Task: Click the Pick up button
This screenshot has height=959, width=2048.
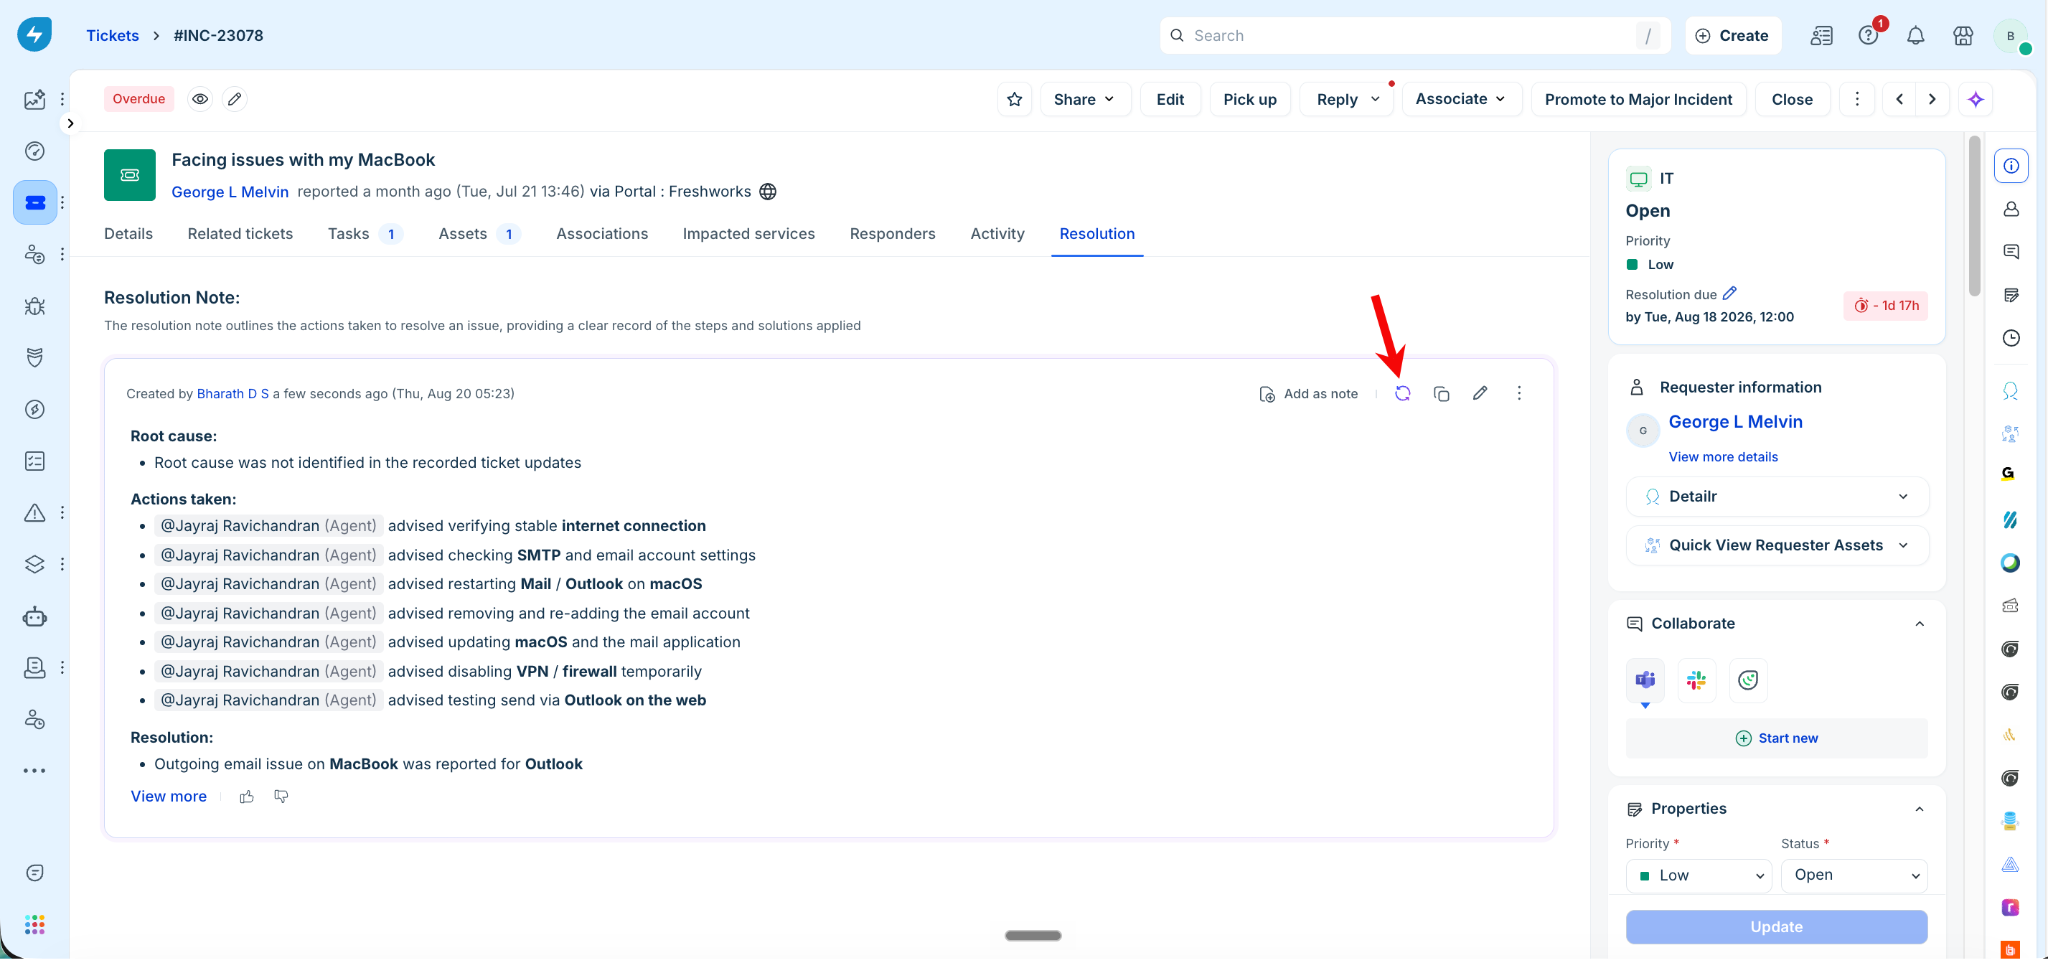Action: coord(1250,99)
